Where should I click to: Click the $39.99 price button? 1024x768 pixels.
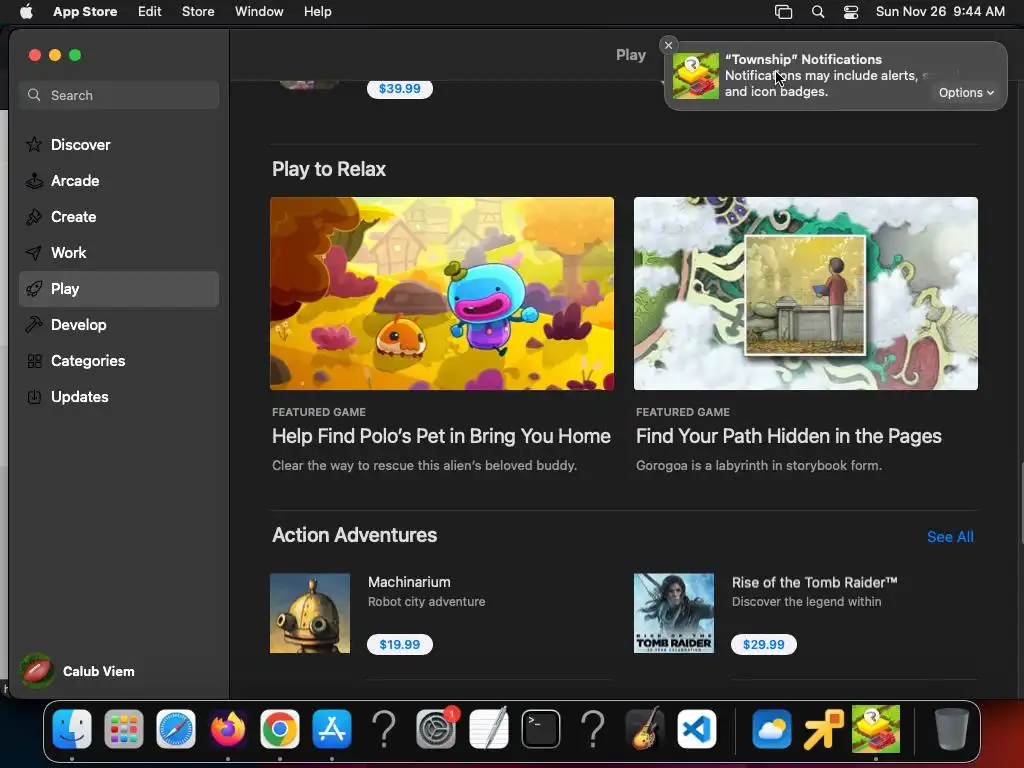pyautogui.click(x=400, y=89)
